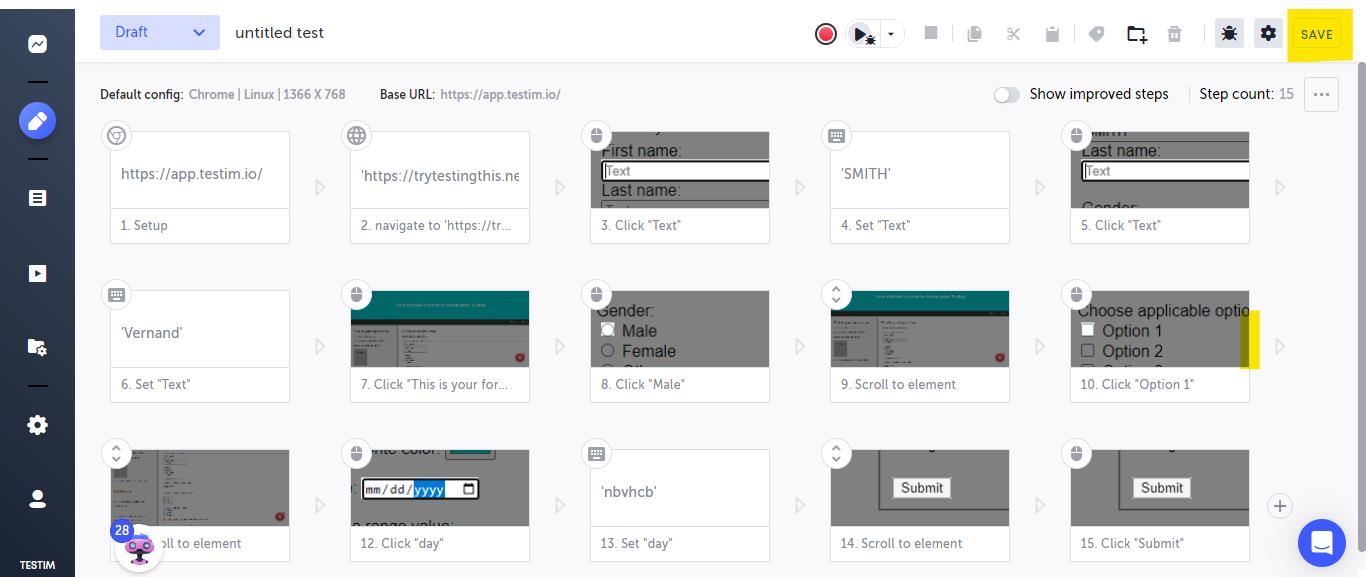Open the test list icon in sidebar
Viewport: 1366px width, 577px height.
[37, 198]
